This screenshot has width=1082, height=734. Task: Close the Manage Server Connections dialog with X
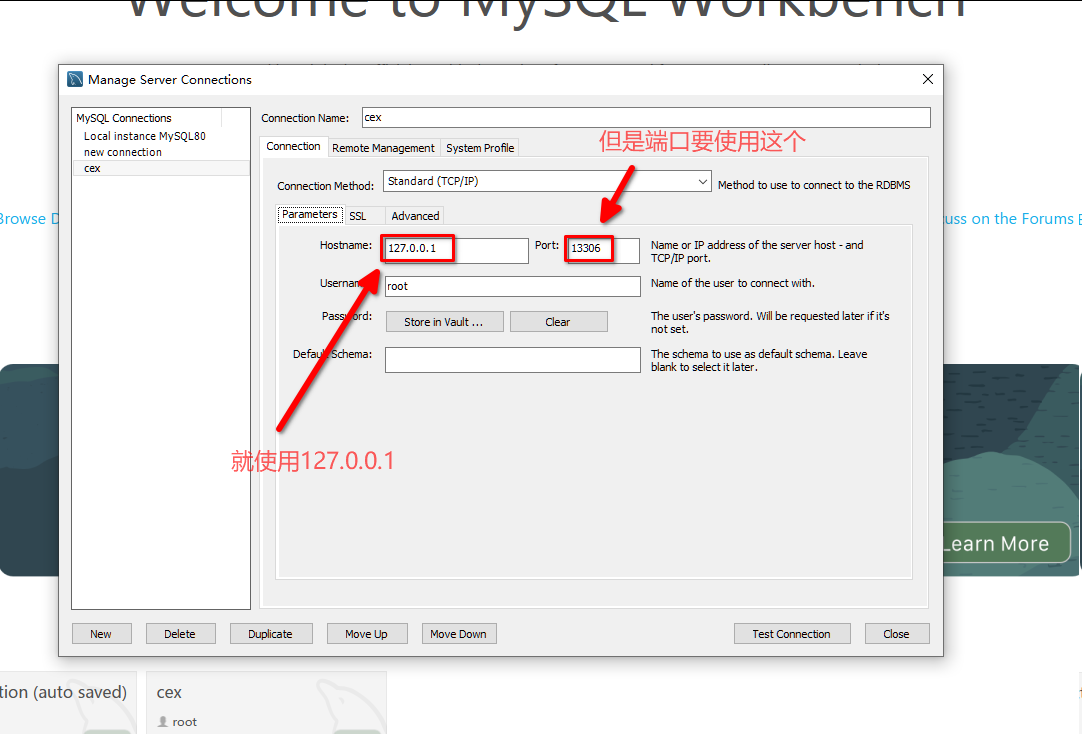click(x=928, y=79)
